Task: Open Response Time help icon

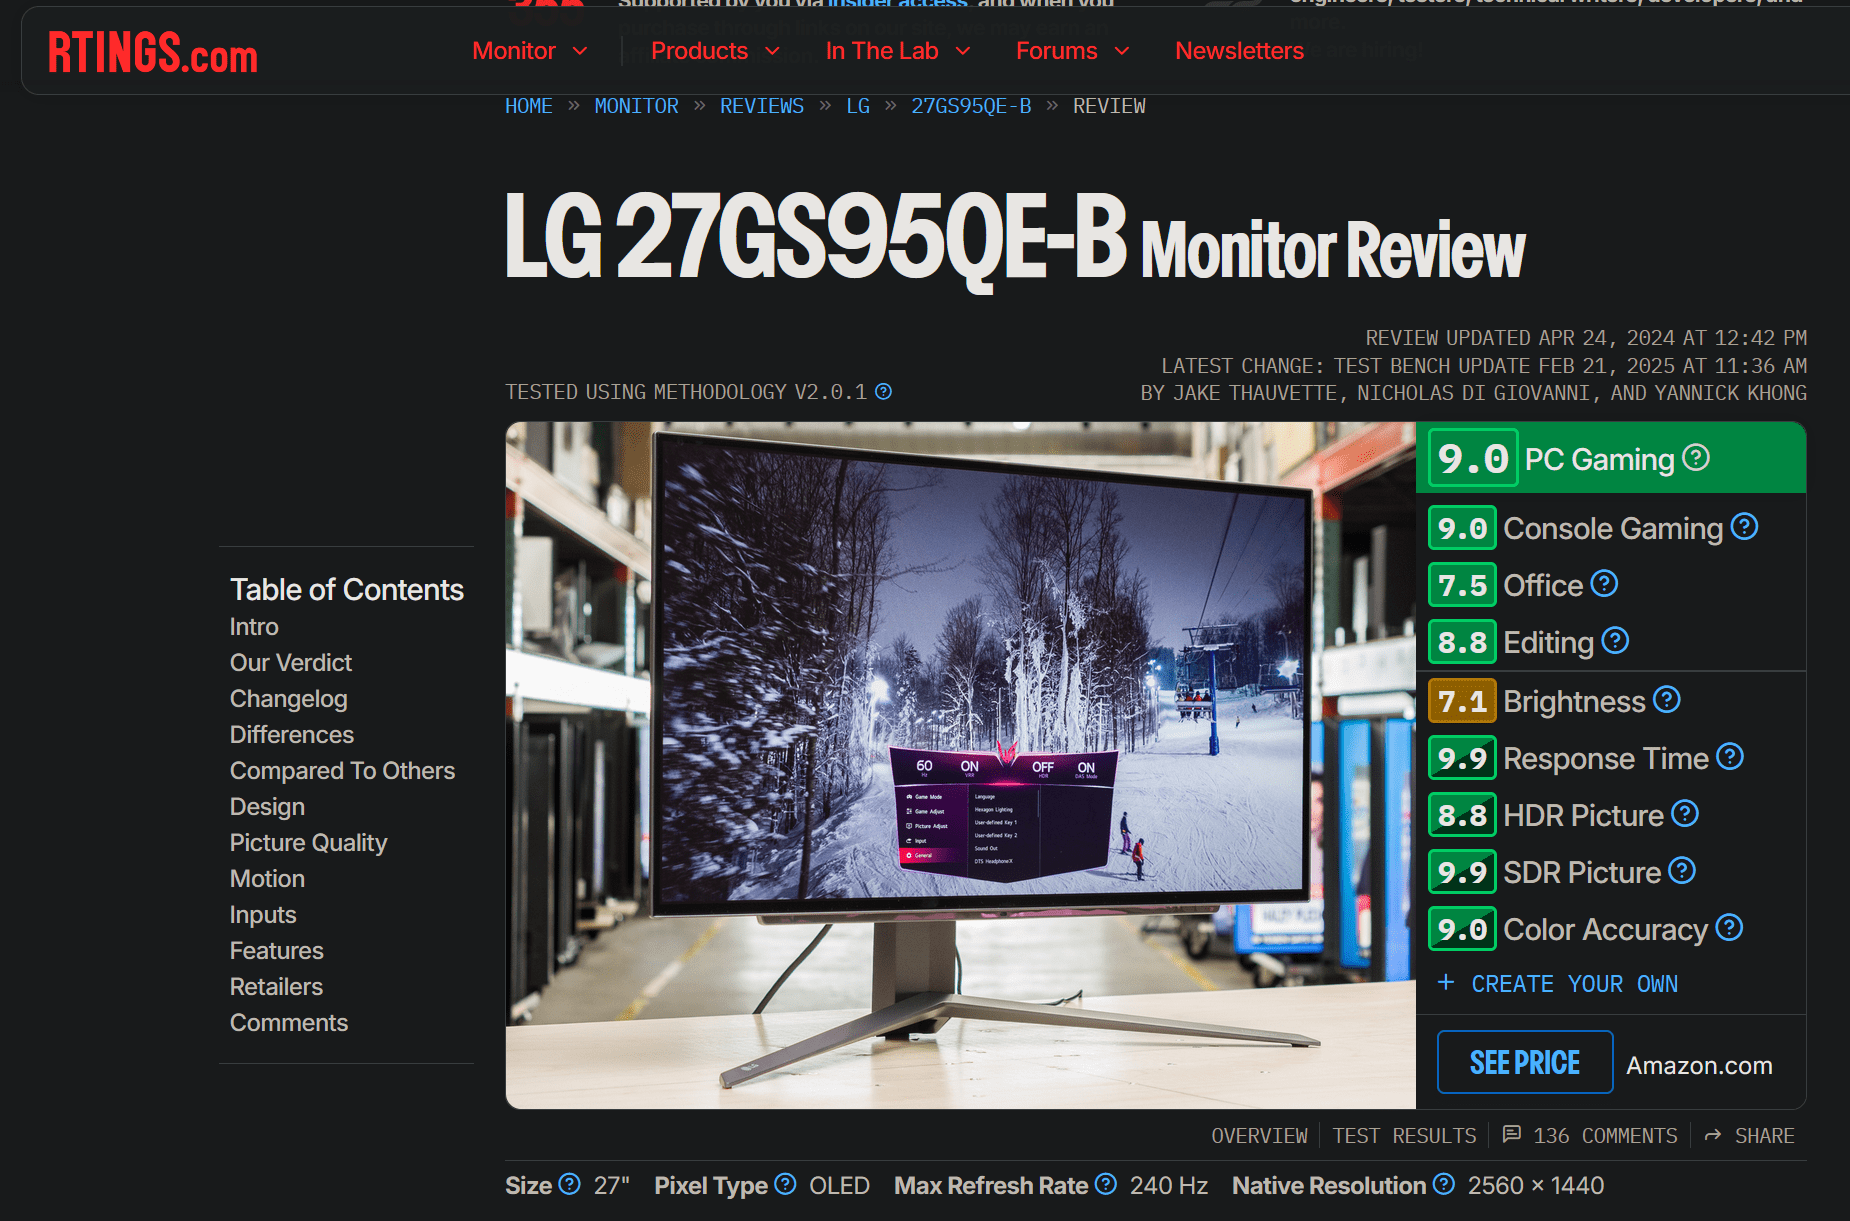Action: coord(1730,756)
